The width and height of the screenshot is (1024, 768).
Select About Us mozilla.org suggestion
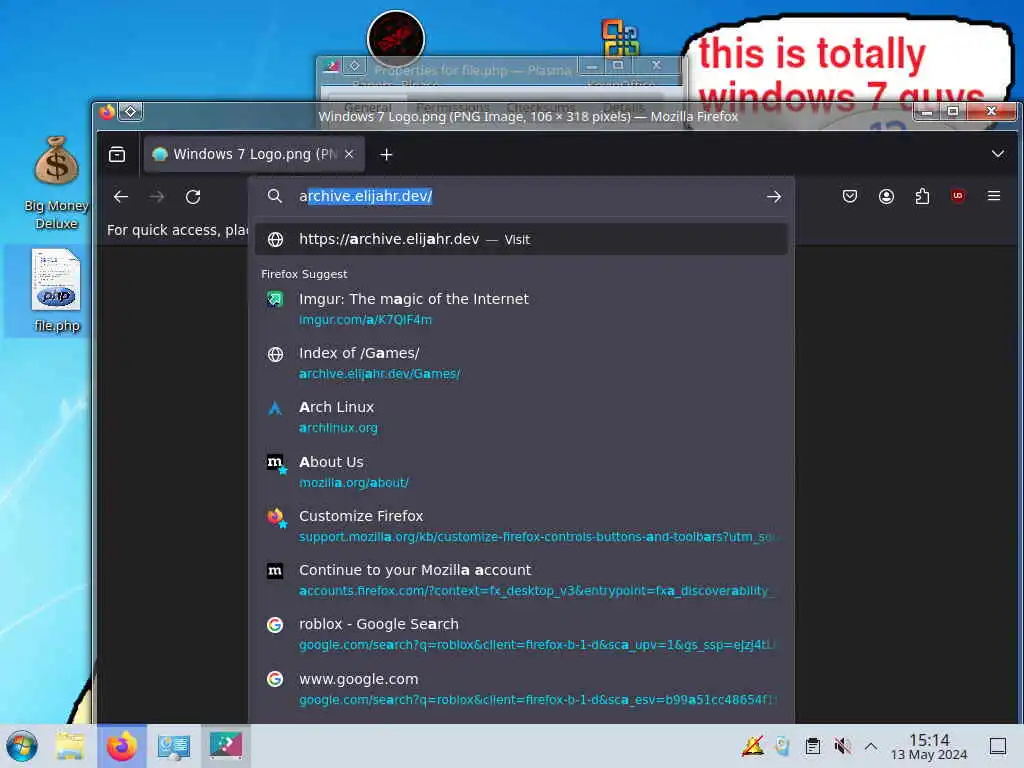point(521,472)
